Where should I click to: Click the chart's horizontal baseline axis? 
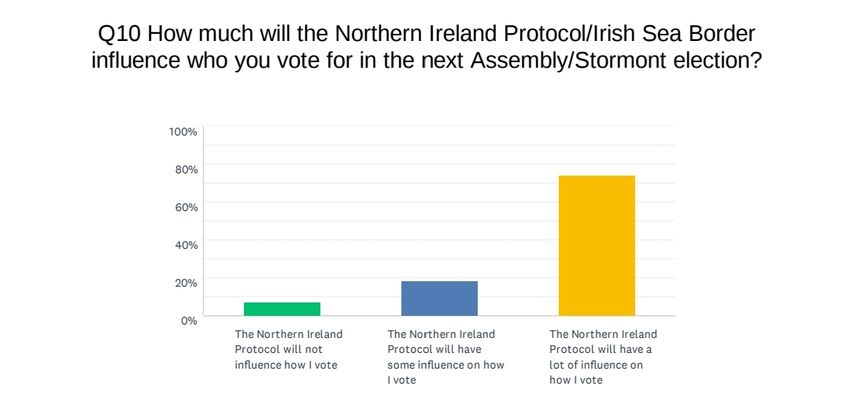pyautogui.click(x=439, y=316)
